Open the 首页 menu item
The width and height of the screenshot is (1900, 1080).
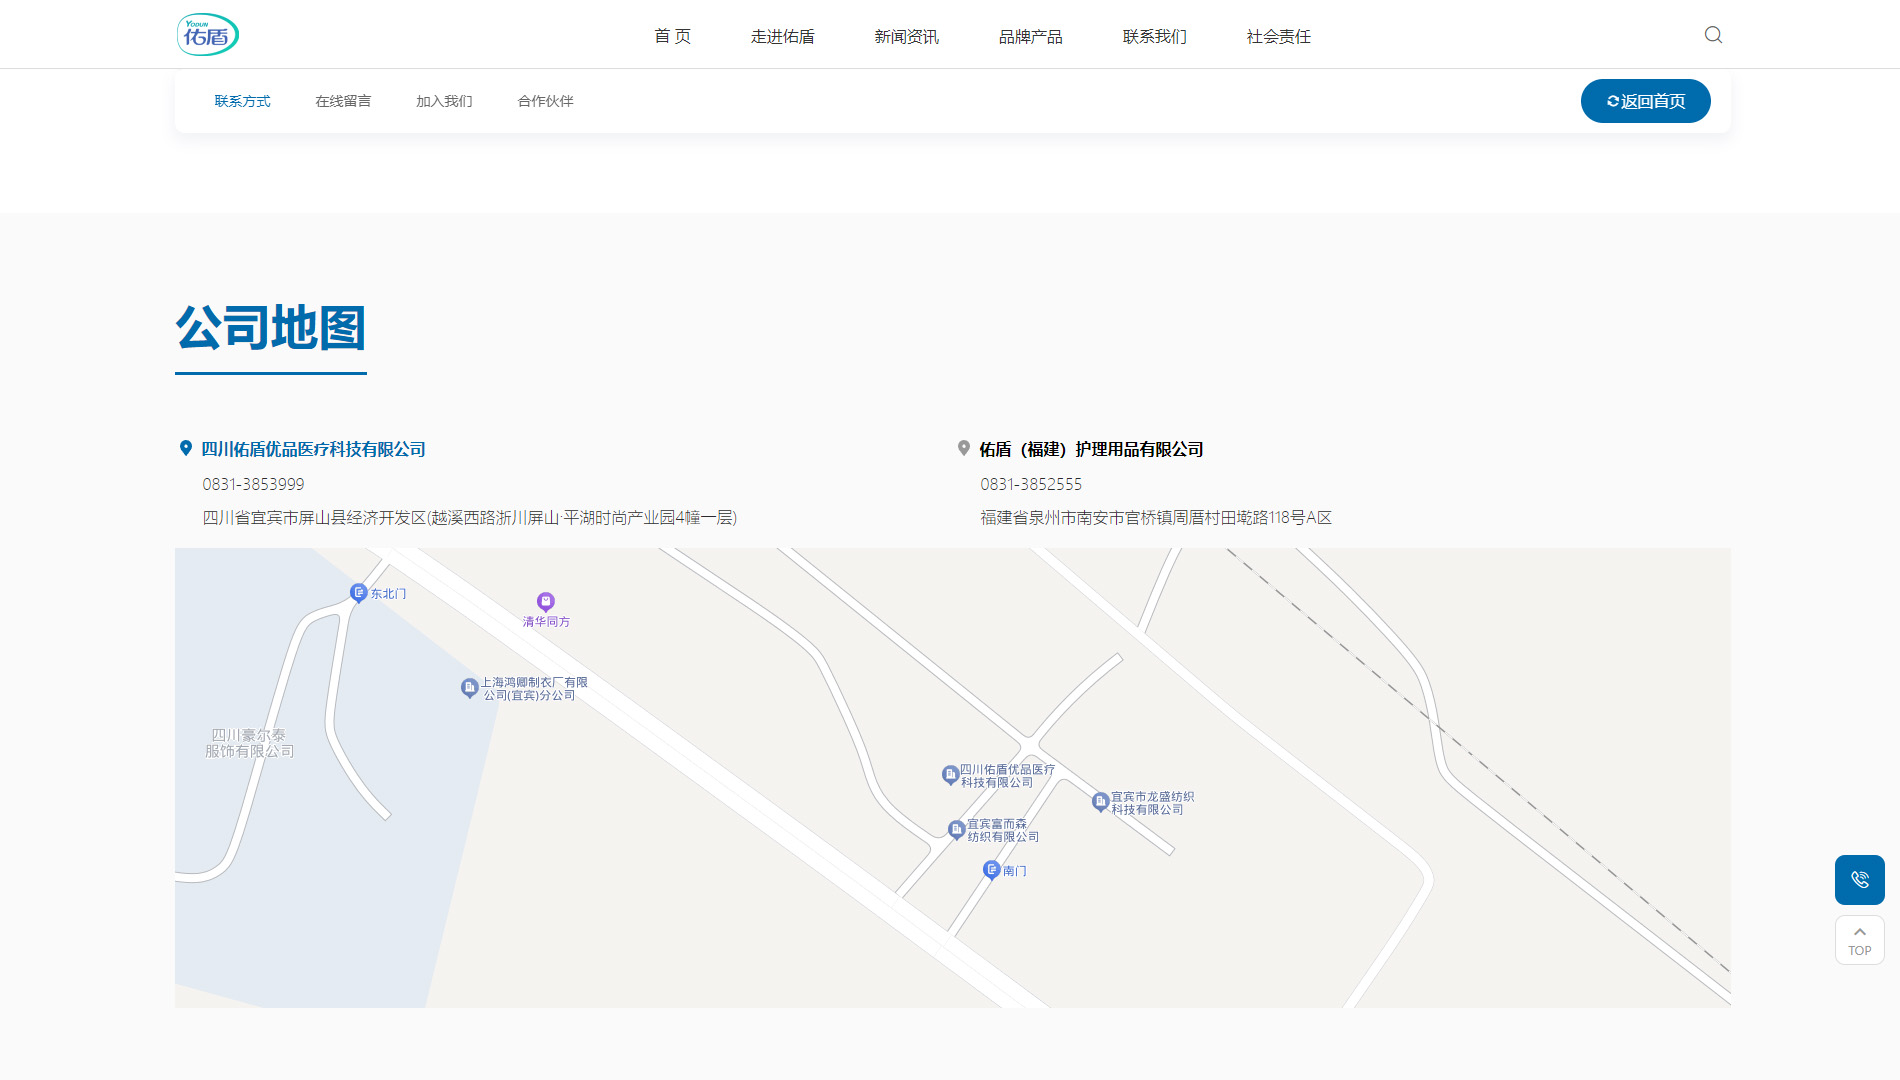tap(672, 36)
